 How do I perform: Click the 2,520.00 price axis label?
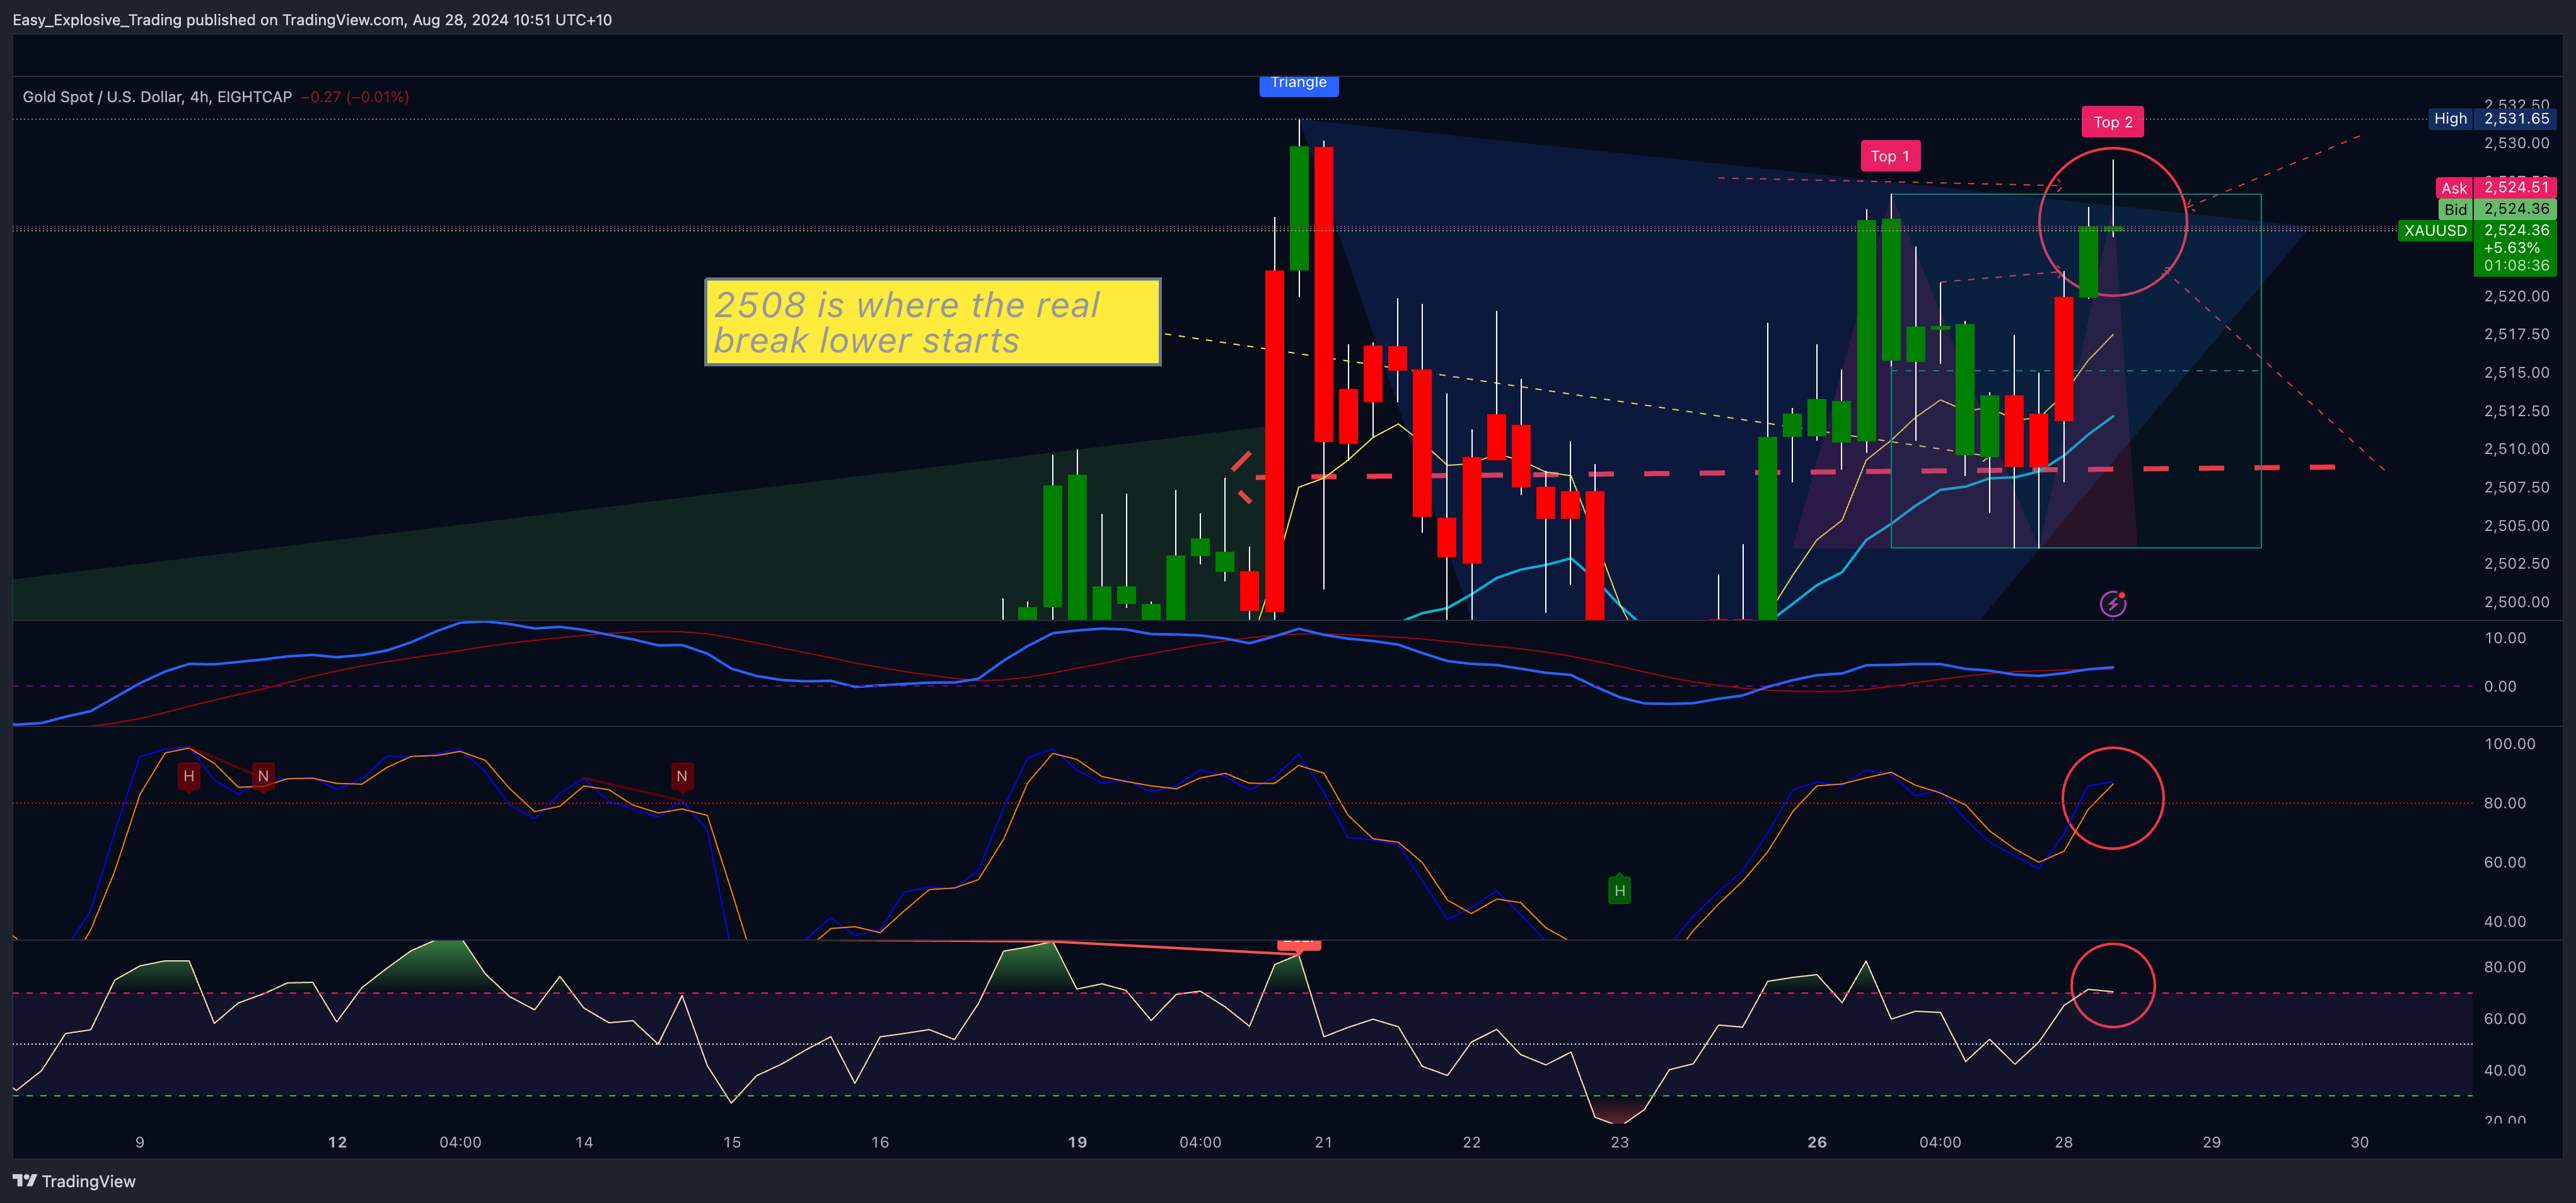(x=2516, y=296)
